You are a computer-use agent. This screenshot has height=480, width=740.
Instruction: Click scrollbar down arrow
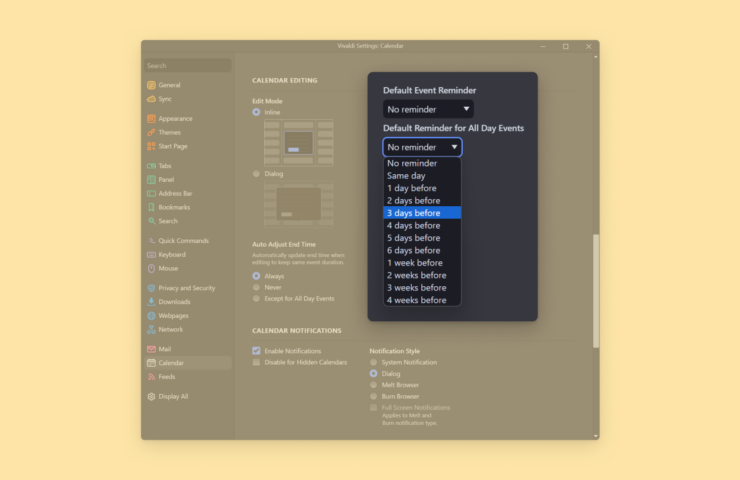[596, 436]
